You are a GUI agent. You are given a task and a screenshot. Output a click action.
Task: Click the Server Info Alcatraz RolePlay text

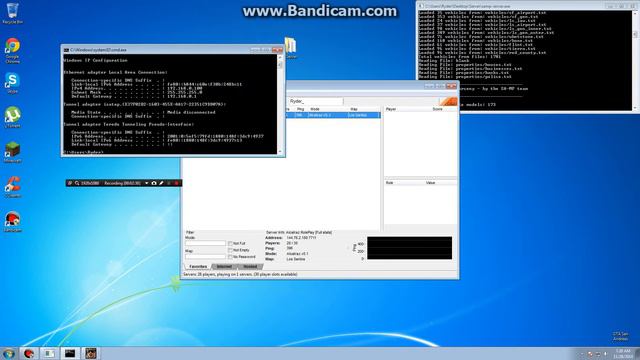click(x=299, y=232)
